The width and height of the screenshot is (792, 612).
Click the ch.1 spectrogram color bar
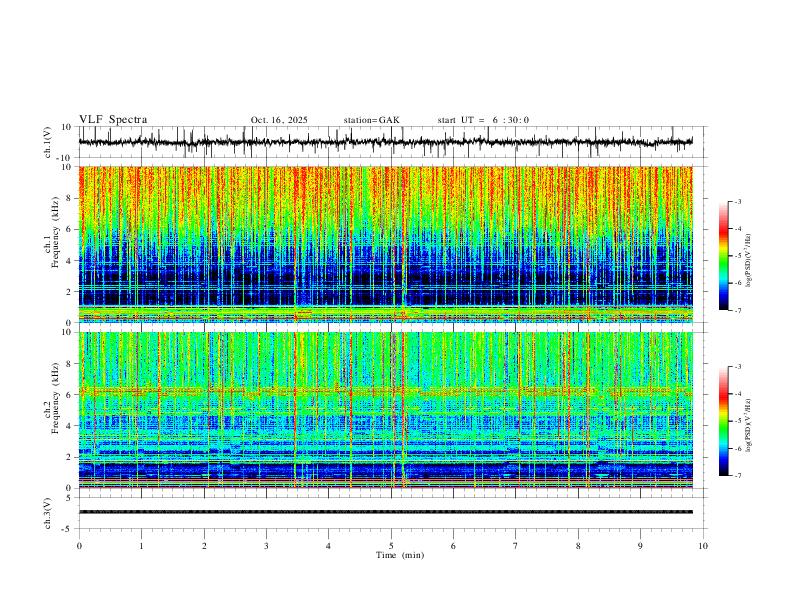point(723,256)
